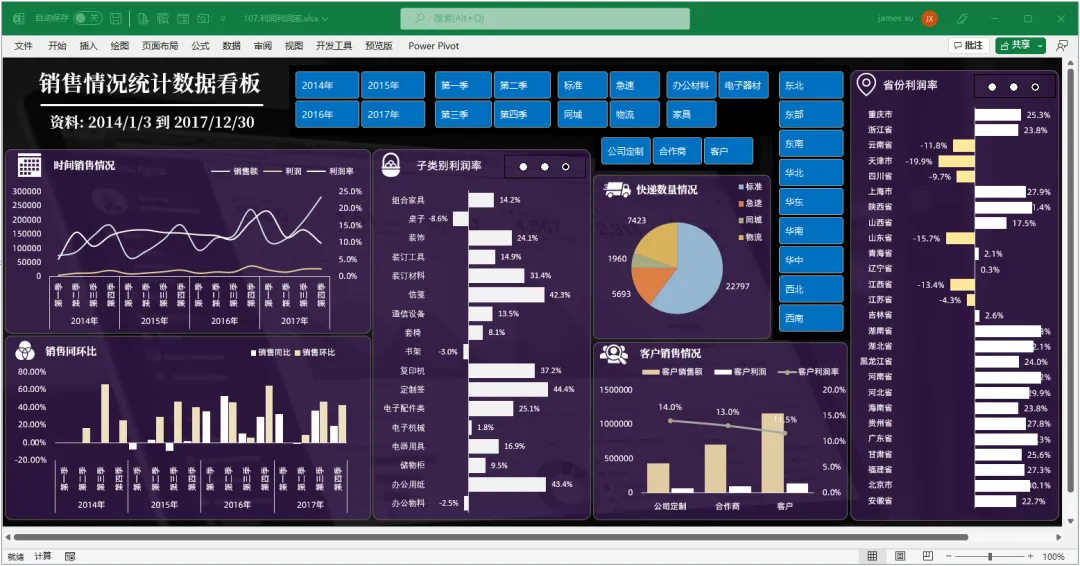Filter by the 公司定制 slicer button
The width and height of the screenshot is (1080, 566).
tap(626, 151)
